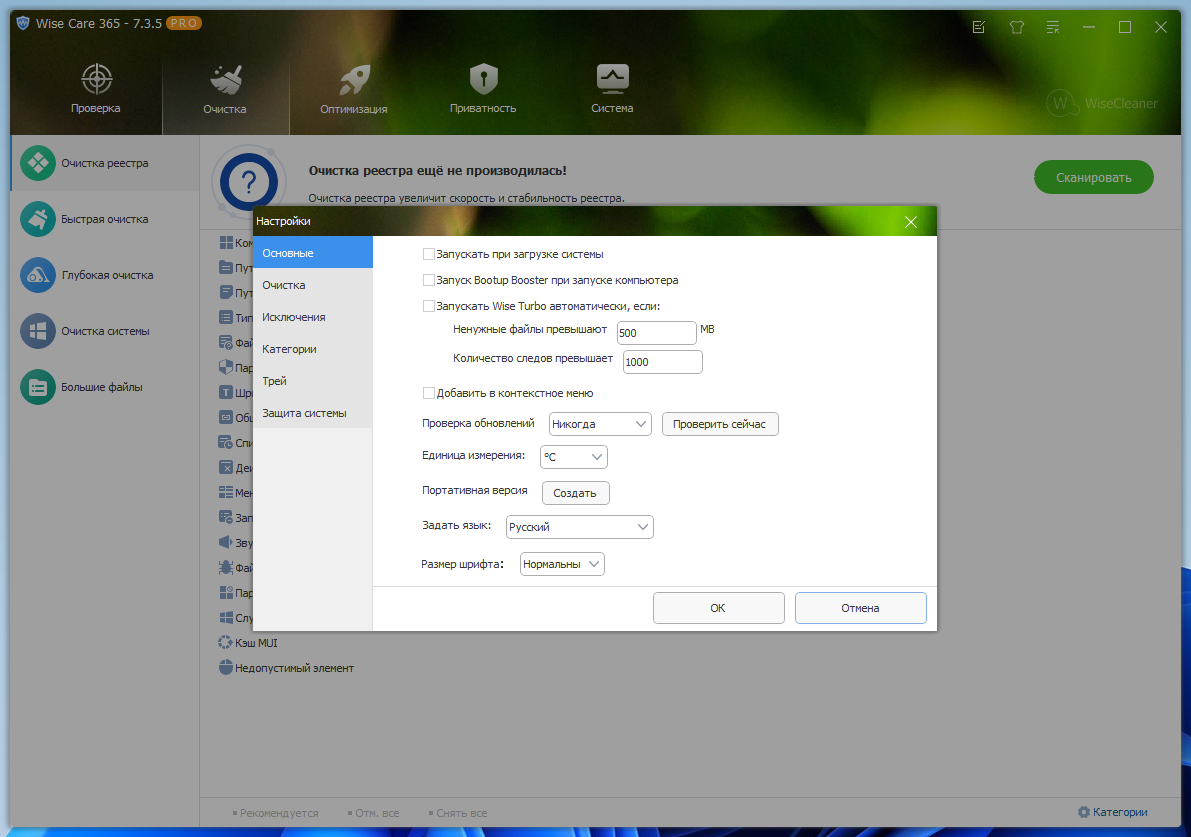Open the Проверка section icon

(96, 78)
